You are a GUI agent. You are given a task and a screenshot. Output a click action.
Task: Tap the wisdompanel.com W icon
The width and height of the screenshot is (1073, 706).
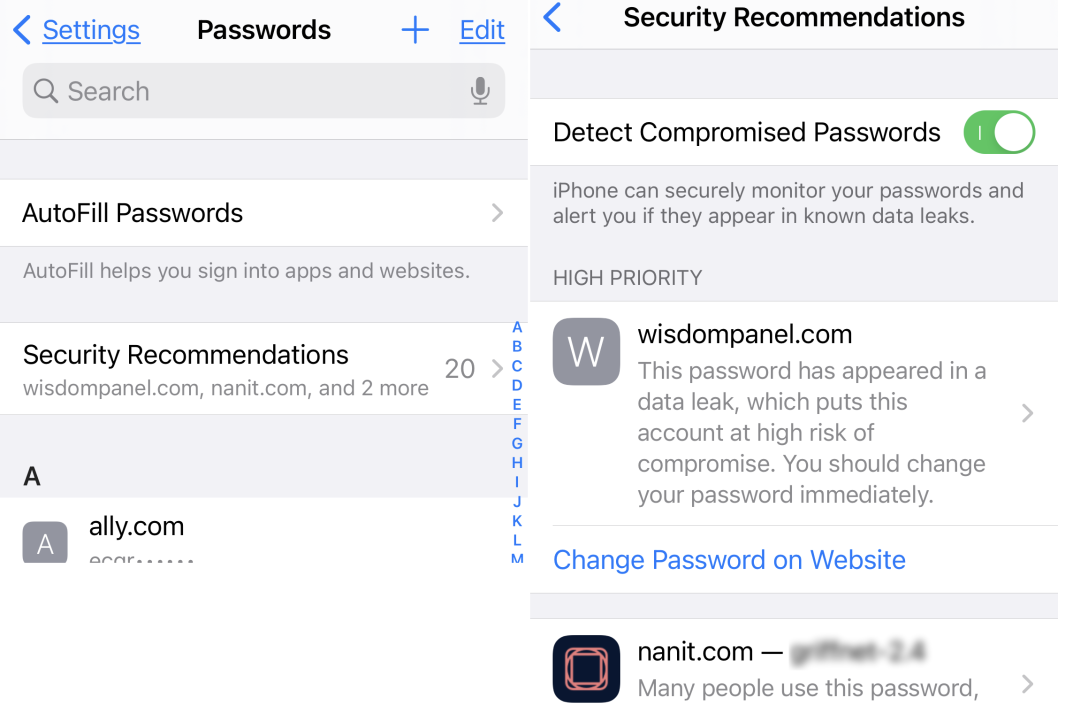586,351
